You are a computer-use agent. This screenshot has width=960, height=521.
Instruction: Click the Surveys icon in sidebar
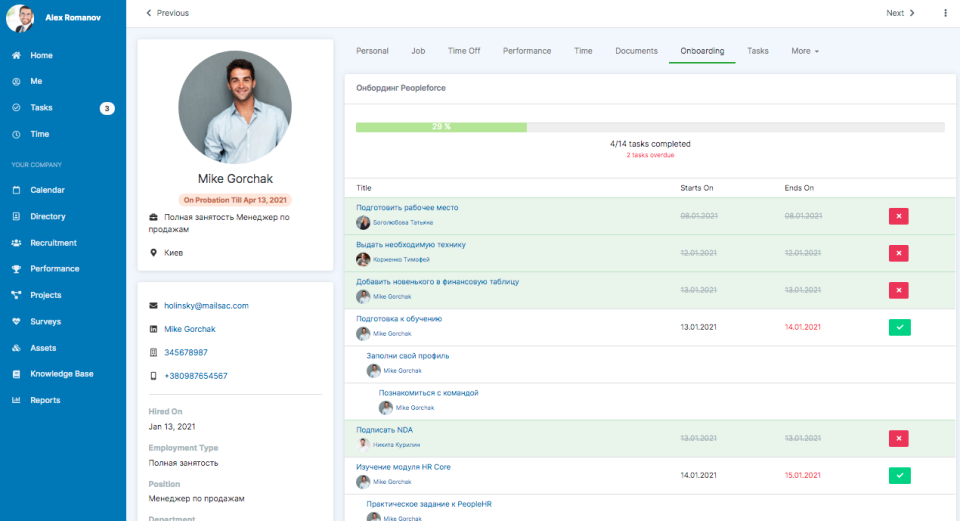(x=16, y=322)
